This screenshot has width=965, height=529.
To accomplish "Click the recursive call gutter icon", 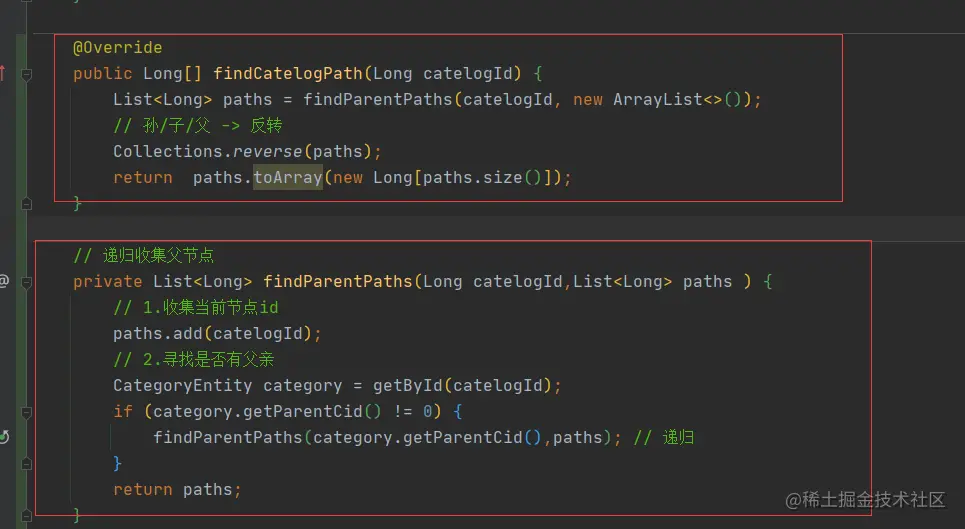I will tap(4, 437).
